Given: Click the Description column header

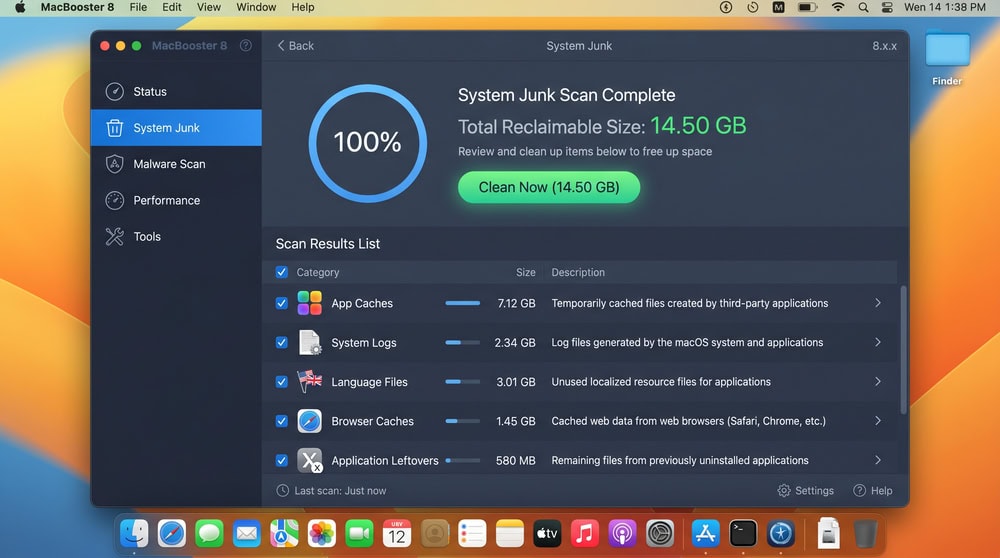Looking at the screenshot, I should click(578, 272).
